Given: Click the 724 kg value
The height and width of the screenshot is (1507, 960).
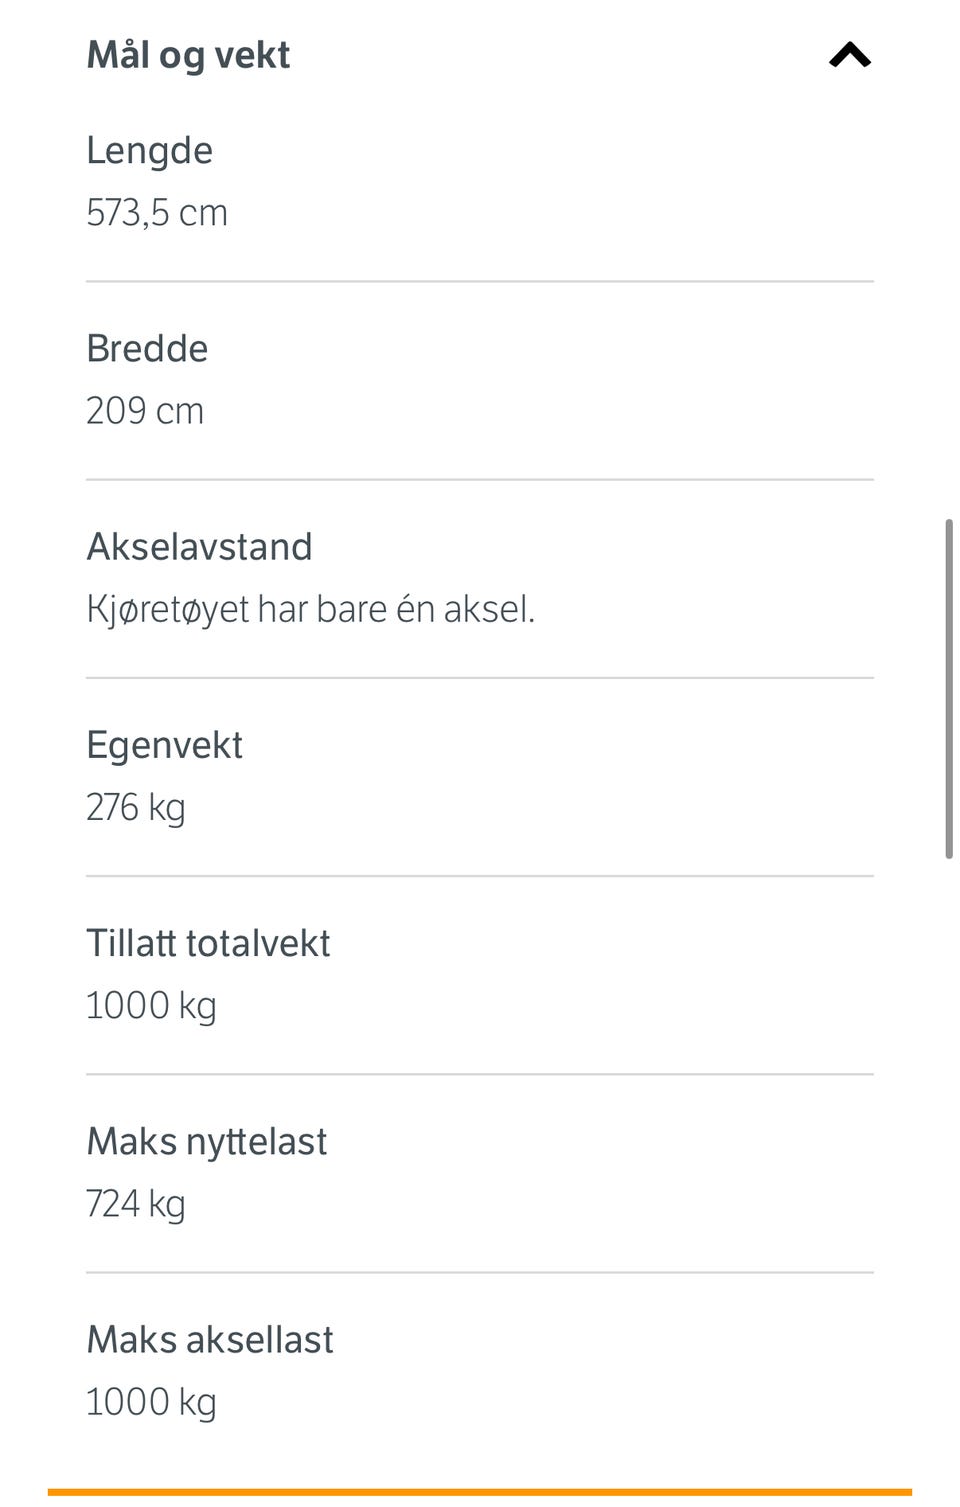Looking at the screenshot, I should (136, 1203).
